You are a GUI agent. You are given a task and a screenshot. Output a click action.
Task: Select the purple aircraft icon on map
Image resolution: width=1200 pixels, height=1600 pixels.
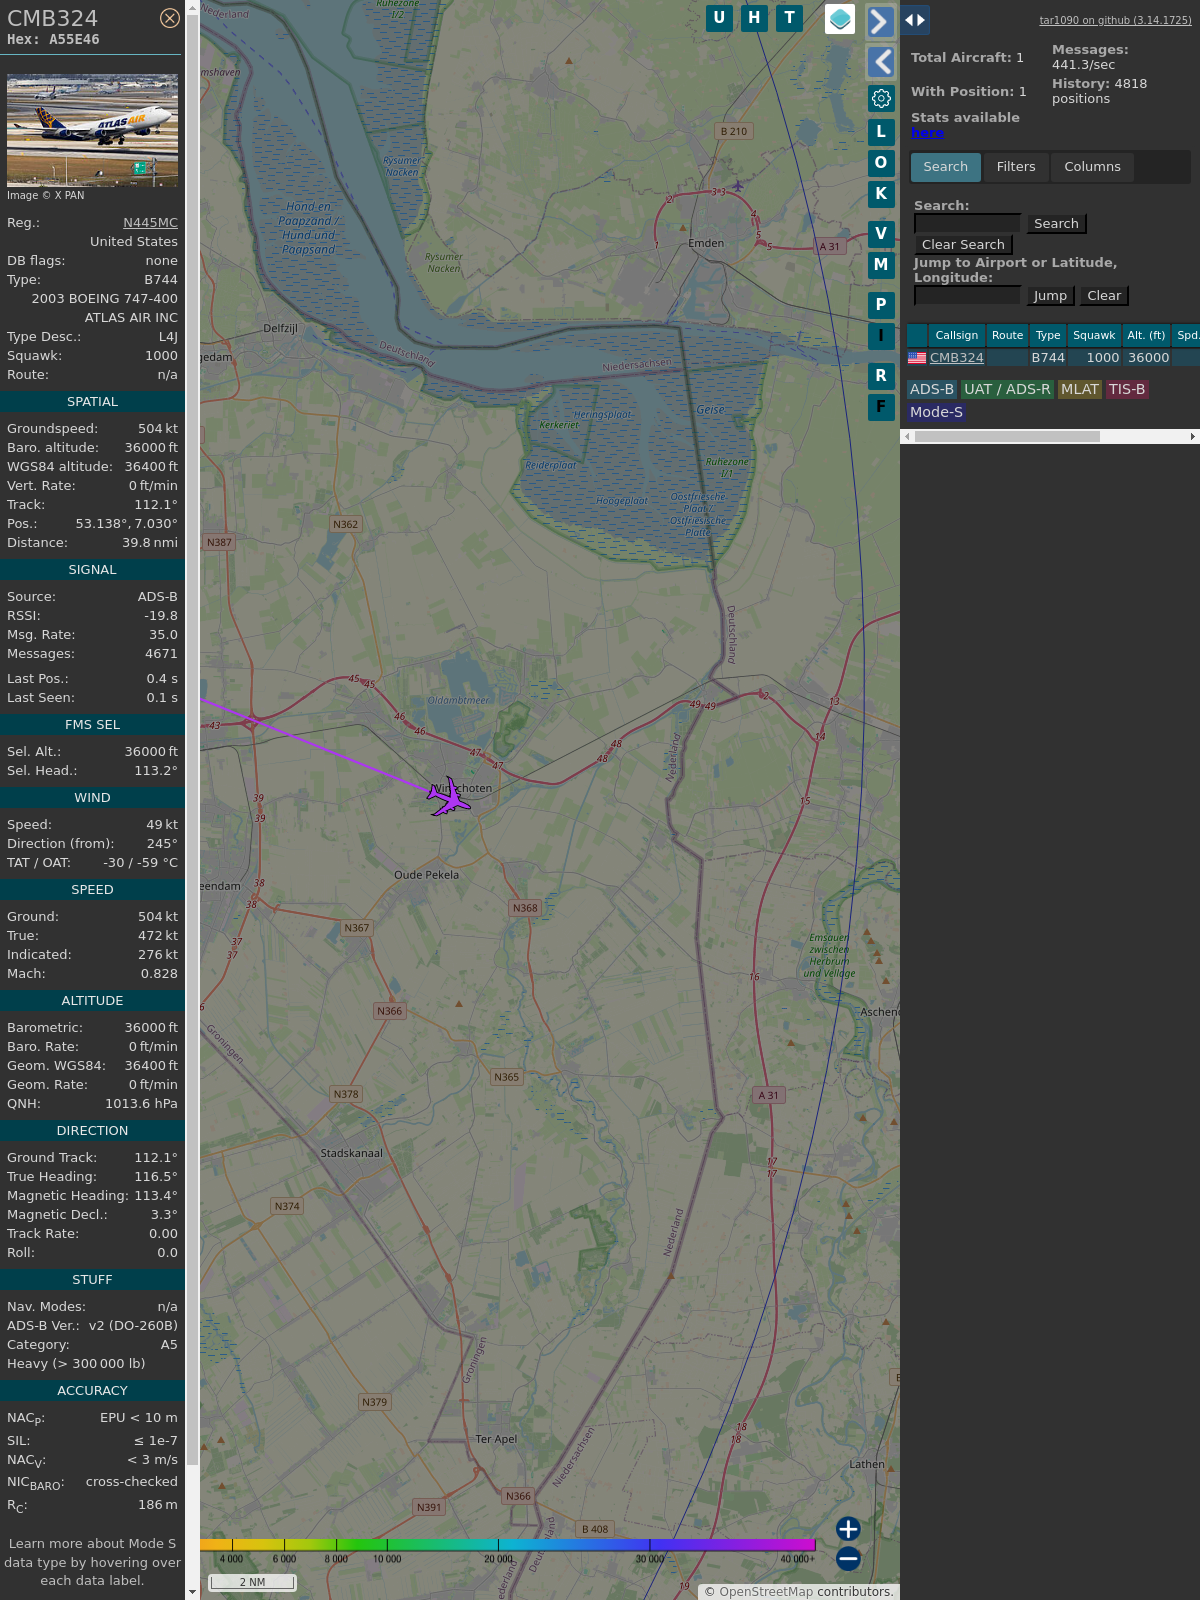pyautogui.click(x=449, y=797)
